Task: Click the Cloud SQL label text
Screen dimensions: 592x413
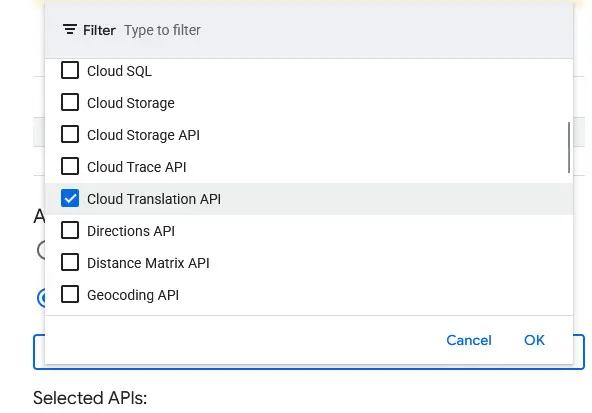Action: (x=119, y=71)
